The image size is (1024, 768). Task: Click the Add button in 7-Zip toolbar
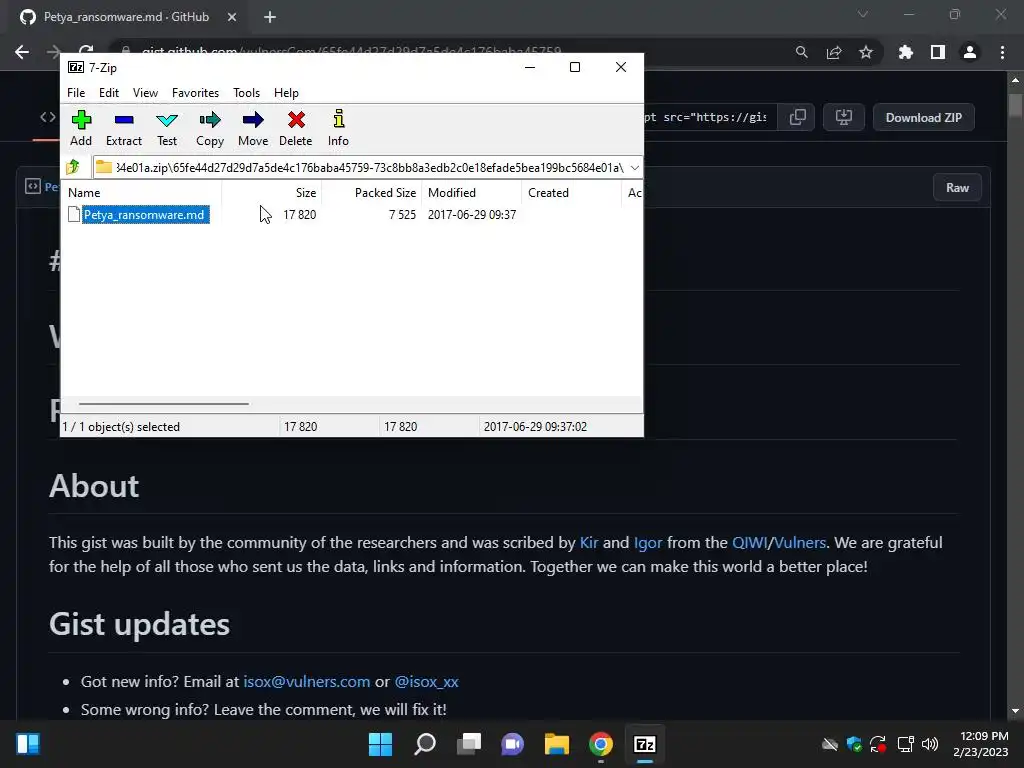81,128
